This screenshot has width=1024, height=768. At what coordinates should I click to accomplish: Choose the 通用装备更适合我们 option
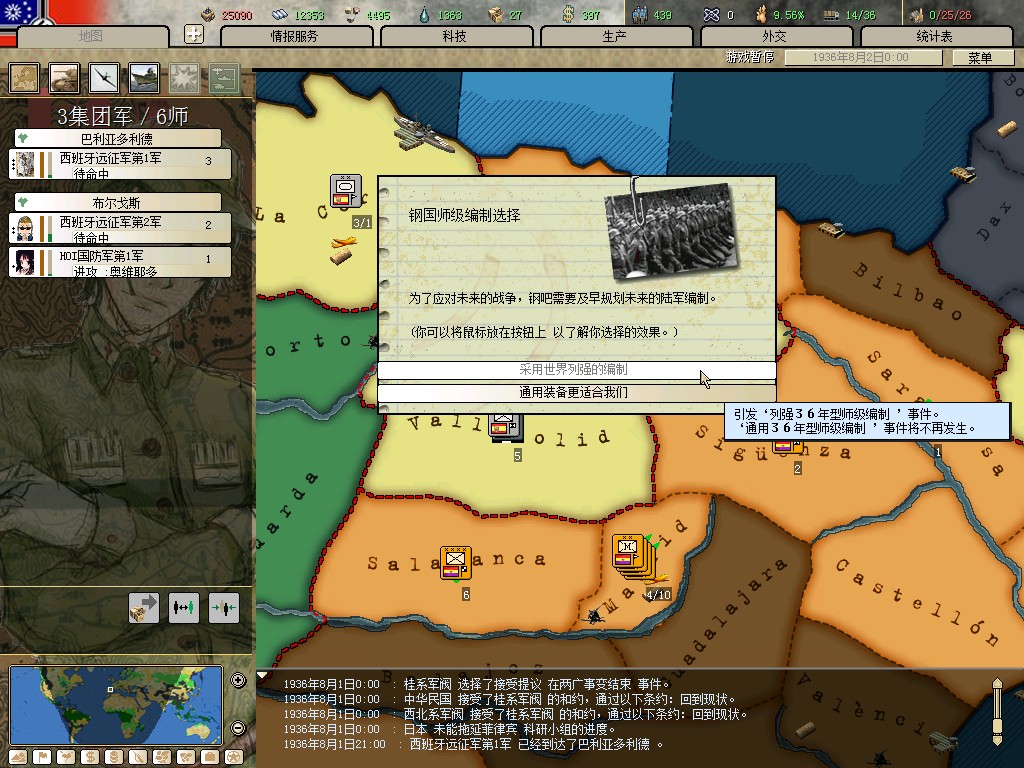pos(576,393)
